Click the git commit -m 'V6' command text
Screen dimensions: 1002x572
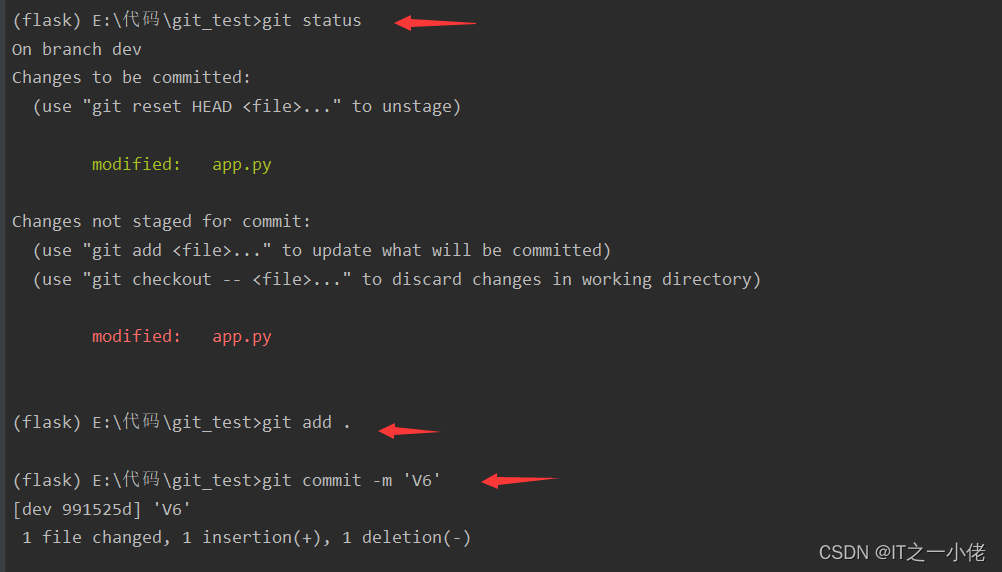351,480
